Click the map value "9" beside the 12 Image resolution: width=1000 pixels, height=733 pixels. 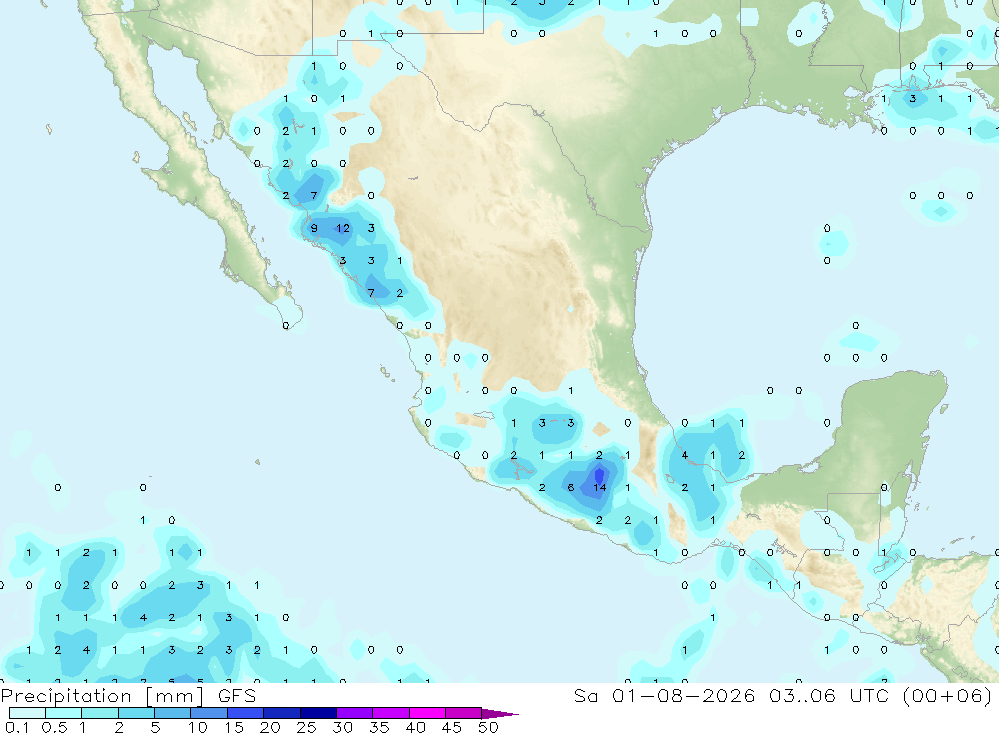pyautogui.click(x=314, y=228)
